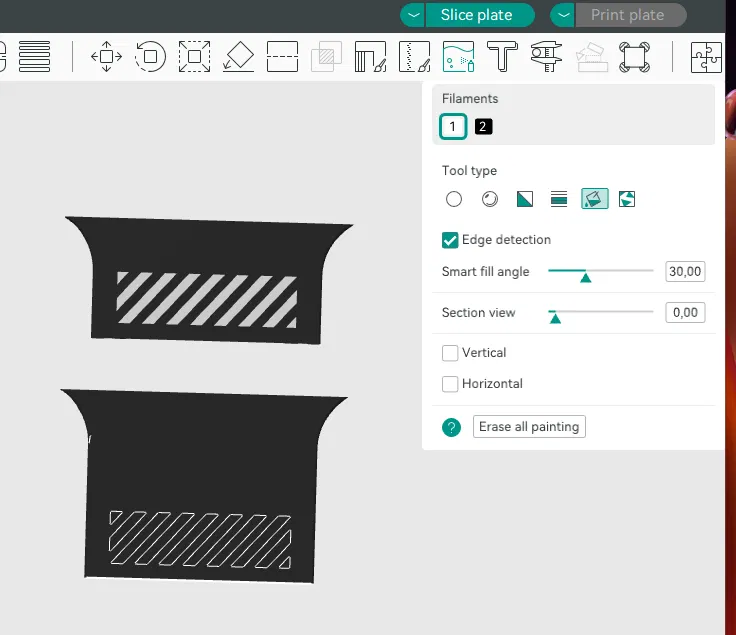Toggle the Color painting tool

point(459,57)
